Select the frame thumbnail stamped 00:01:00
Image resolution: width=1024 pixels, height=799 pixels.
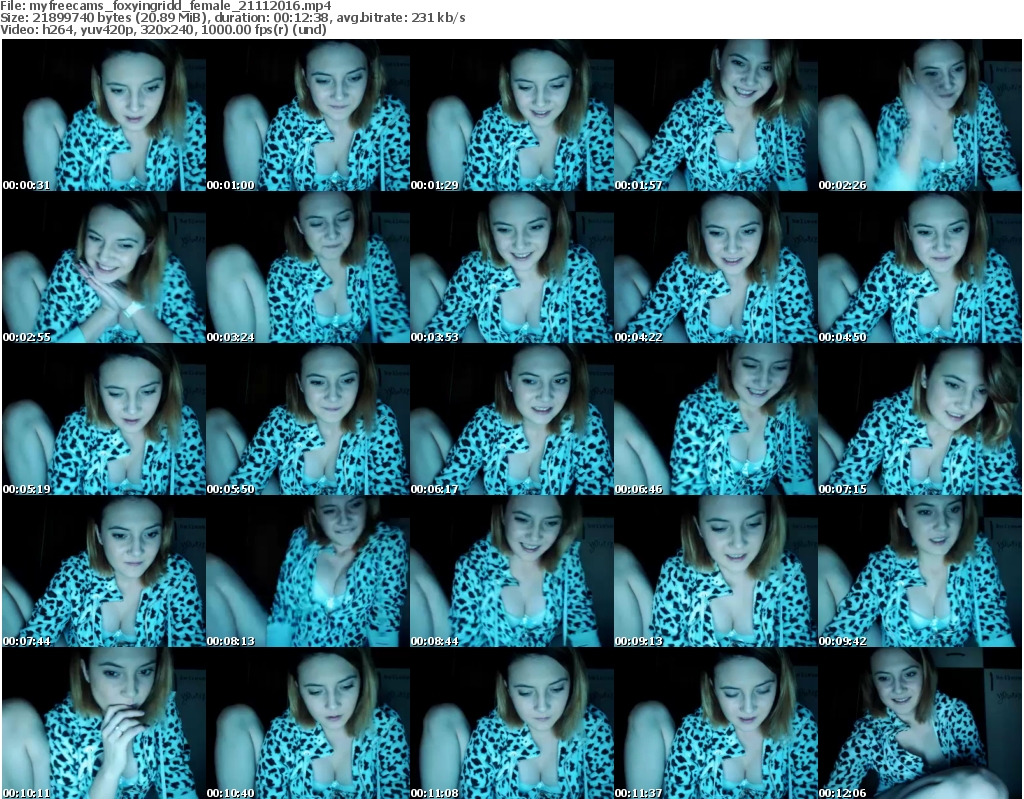[x=308, y=115]
